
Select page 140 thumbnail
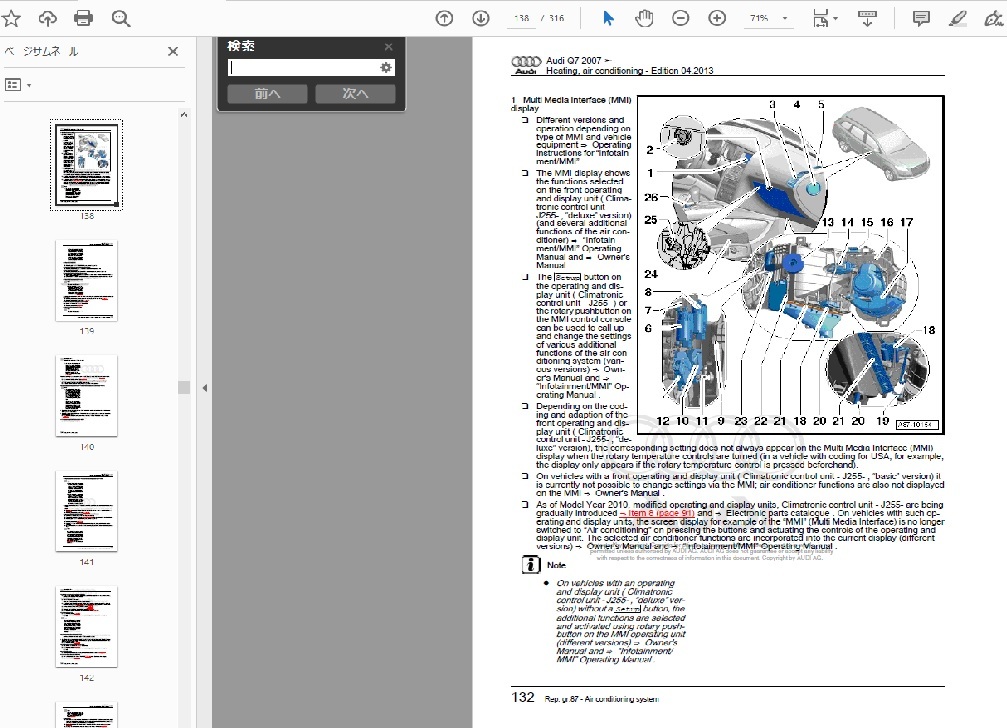pyautogui.click(x=87, y=395)
